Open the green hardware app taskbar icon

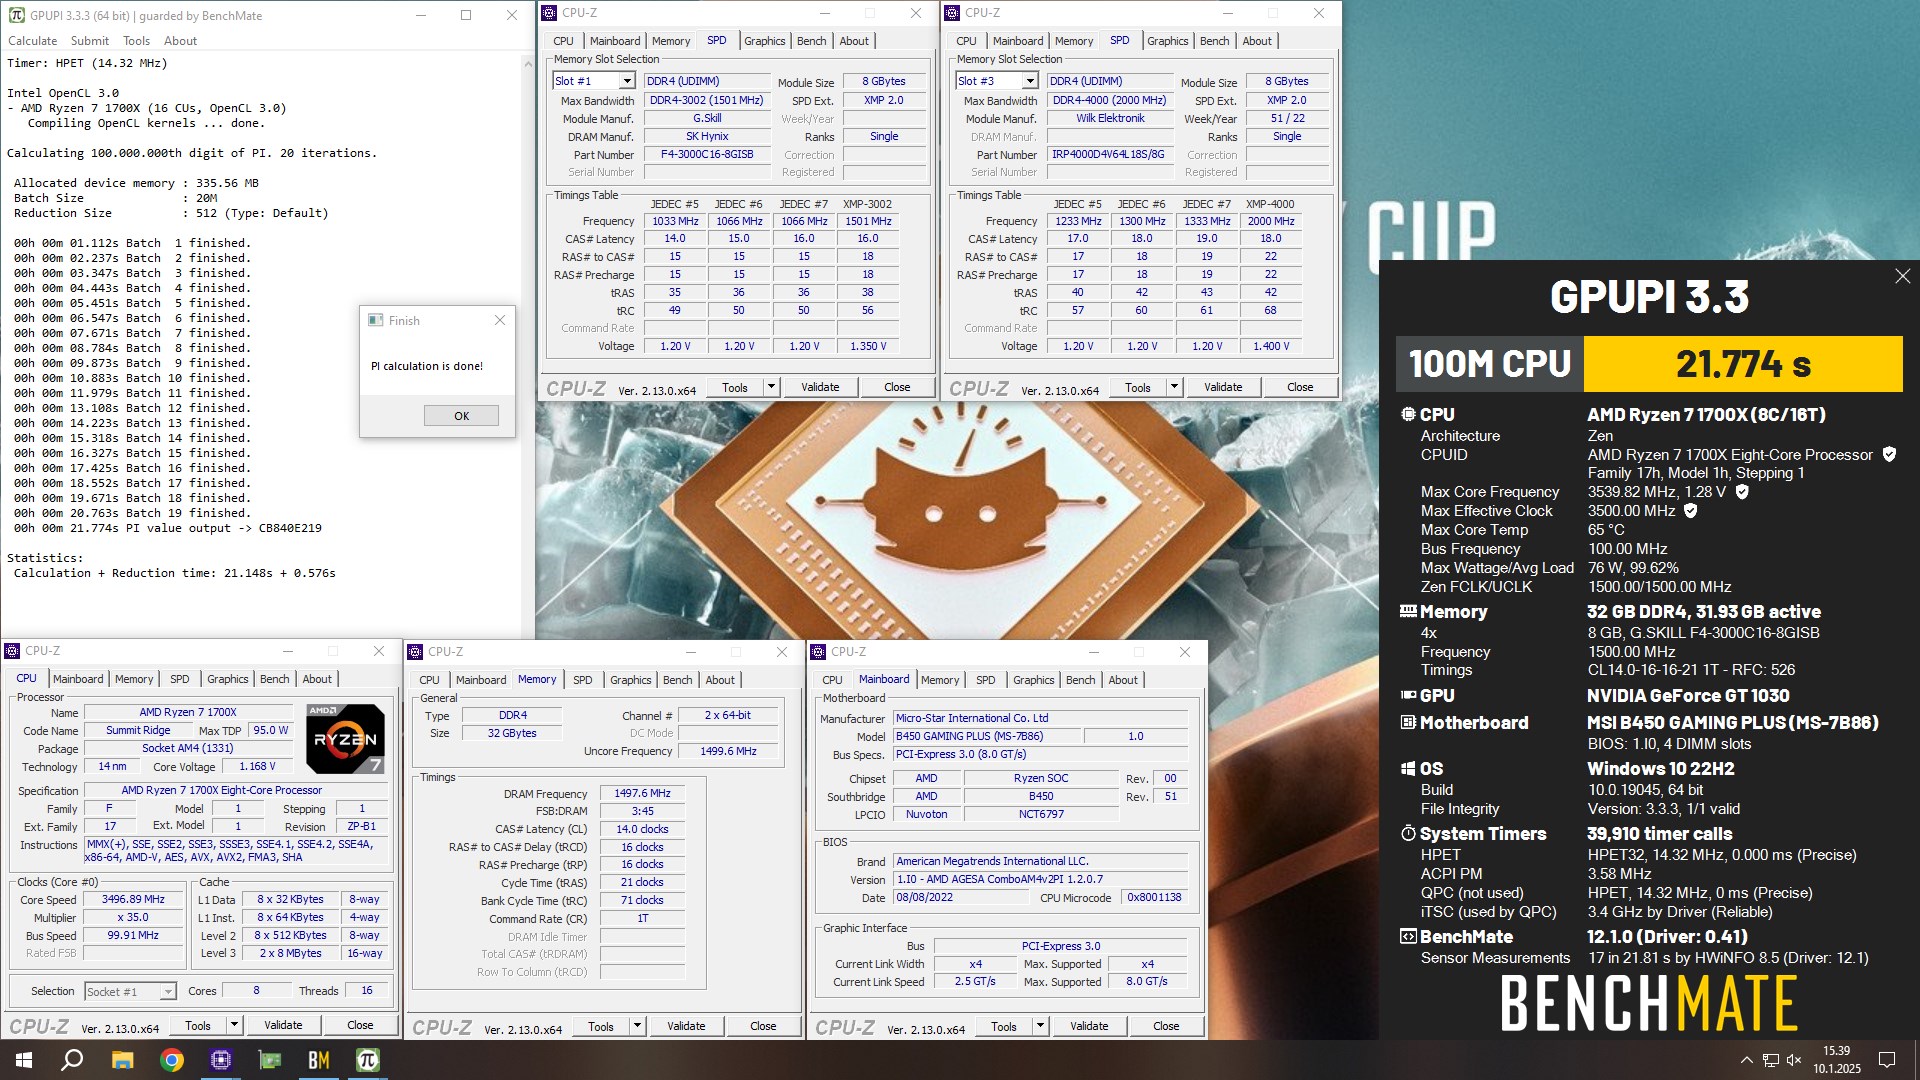(x=270, y=1060)
